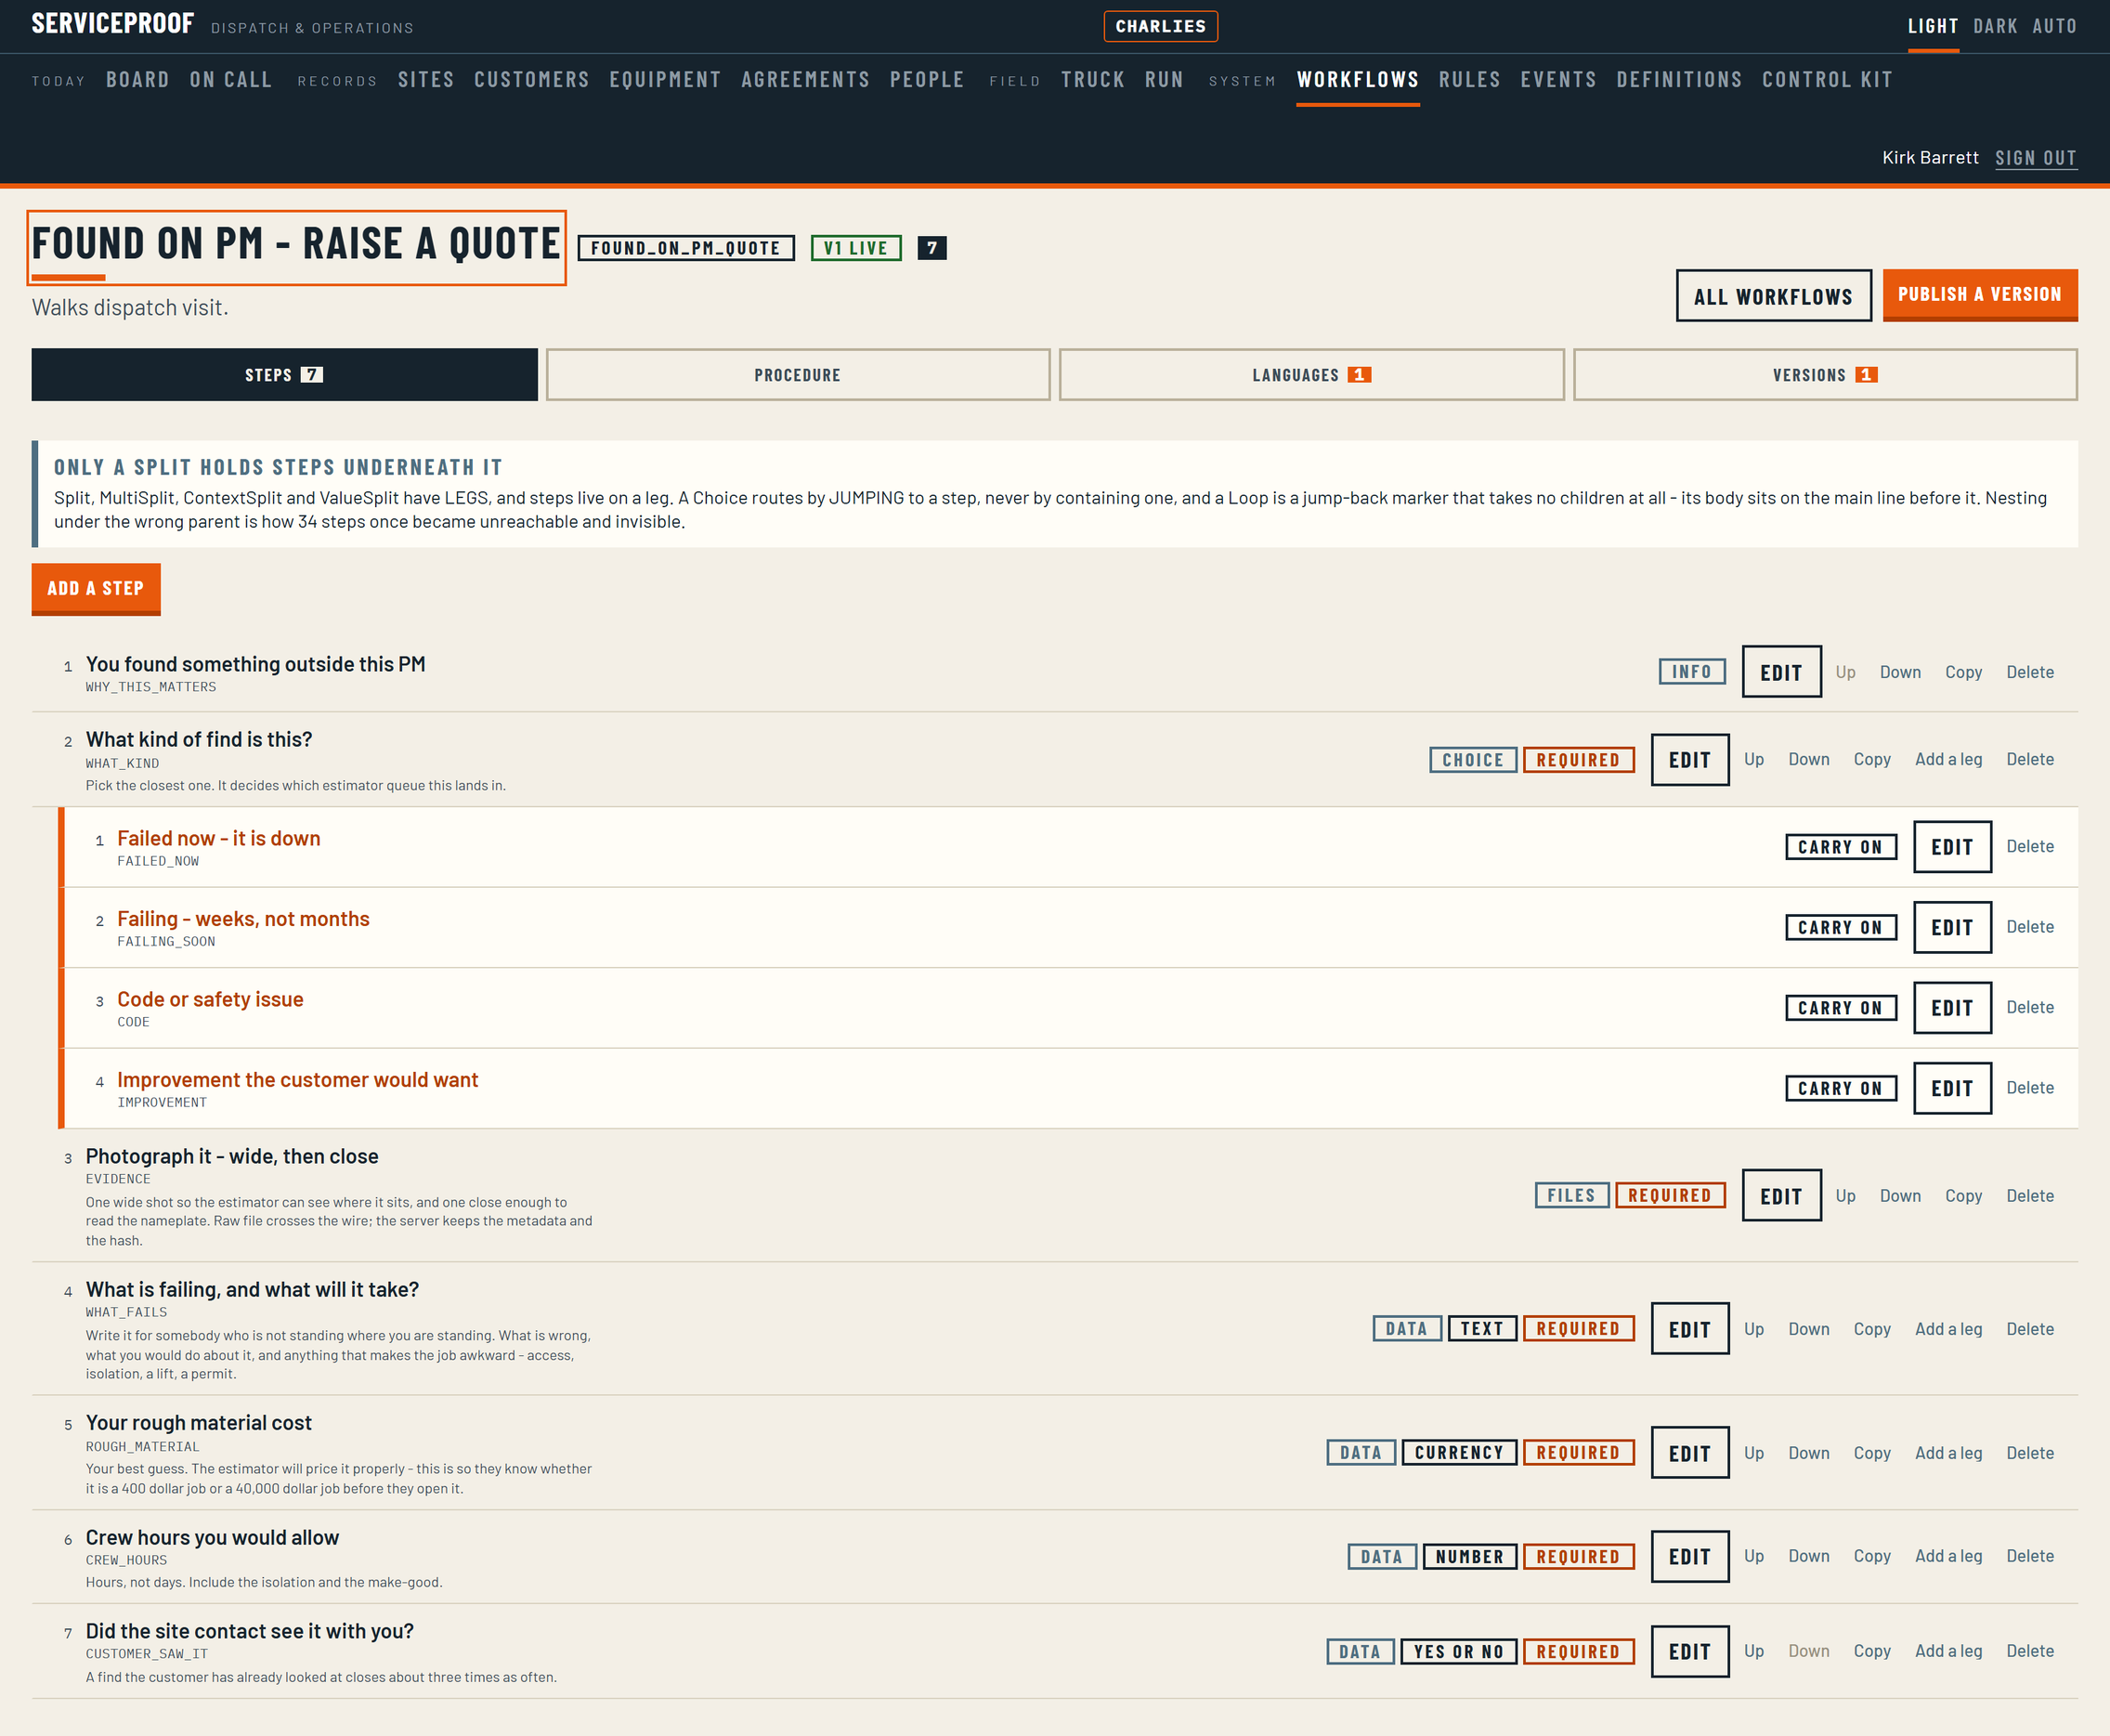
Task: Add a leg to 'Did the site contact see it' step
Action: [1948, 1651]
